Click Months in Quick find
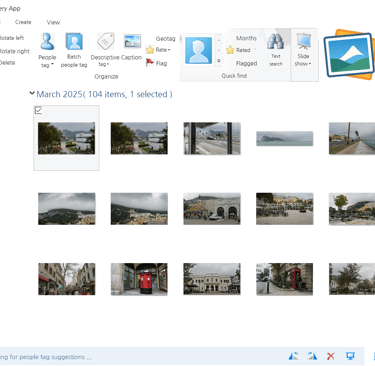Screen dimensions: 375x366 [246, 38]
